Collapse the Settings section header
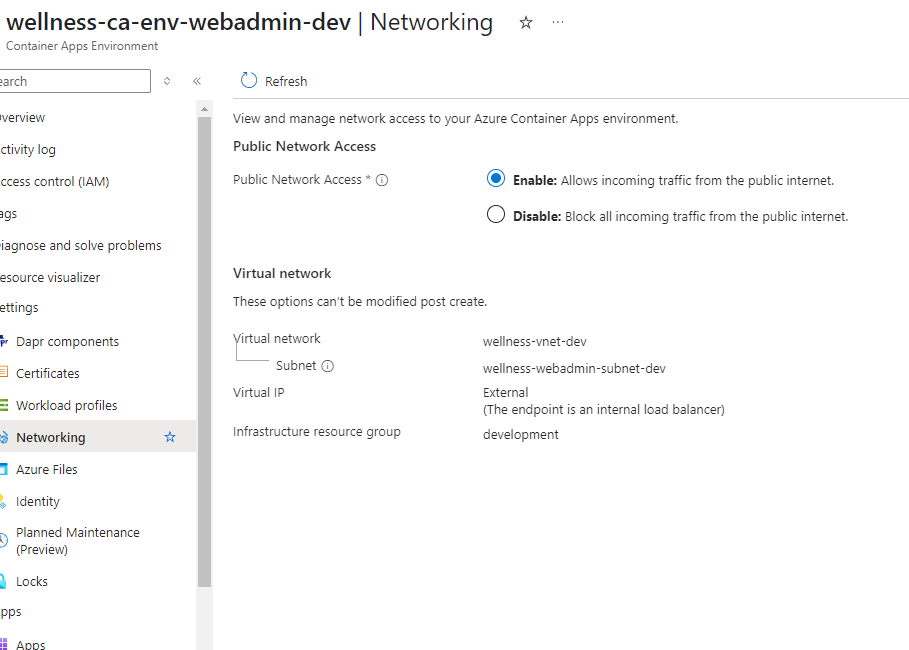This screenshot has width=909, height=650. pyautogui.click(x=19, y=307)
